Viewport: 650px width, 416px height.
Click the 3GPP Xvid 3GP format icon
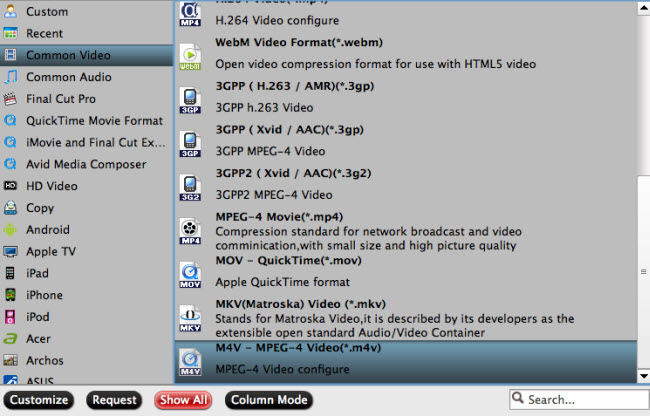pos(190,144)
